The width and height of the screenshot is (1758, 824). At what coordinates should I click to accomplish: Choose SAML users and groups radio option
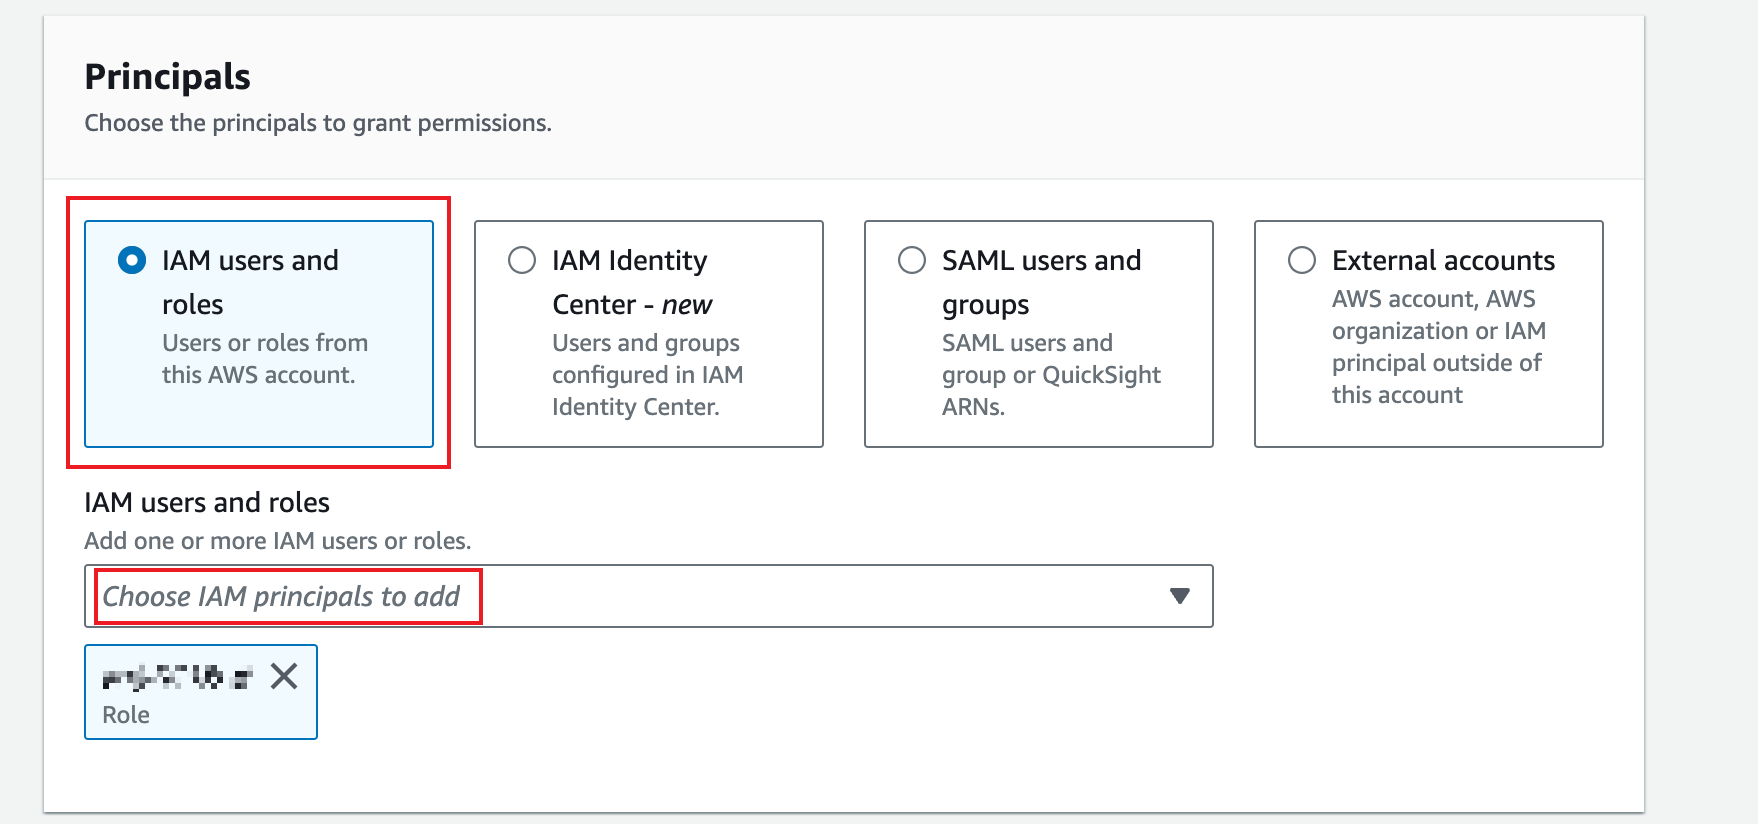(x=912, y=261)
